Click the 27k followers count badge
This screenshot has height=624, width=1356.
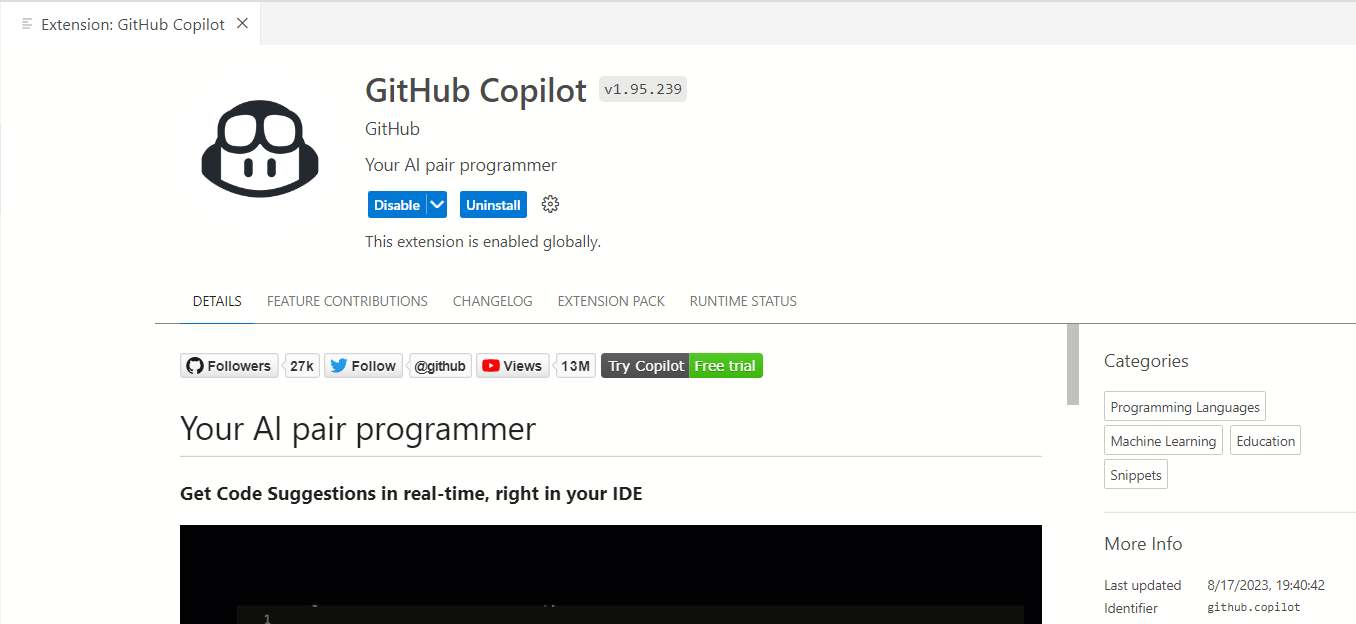302,365
